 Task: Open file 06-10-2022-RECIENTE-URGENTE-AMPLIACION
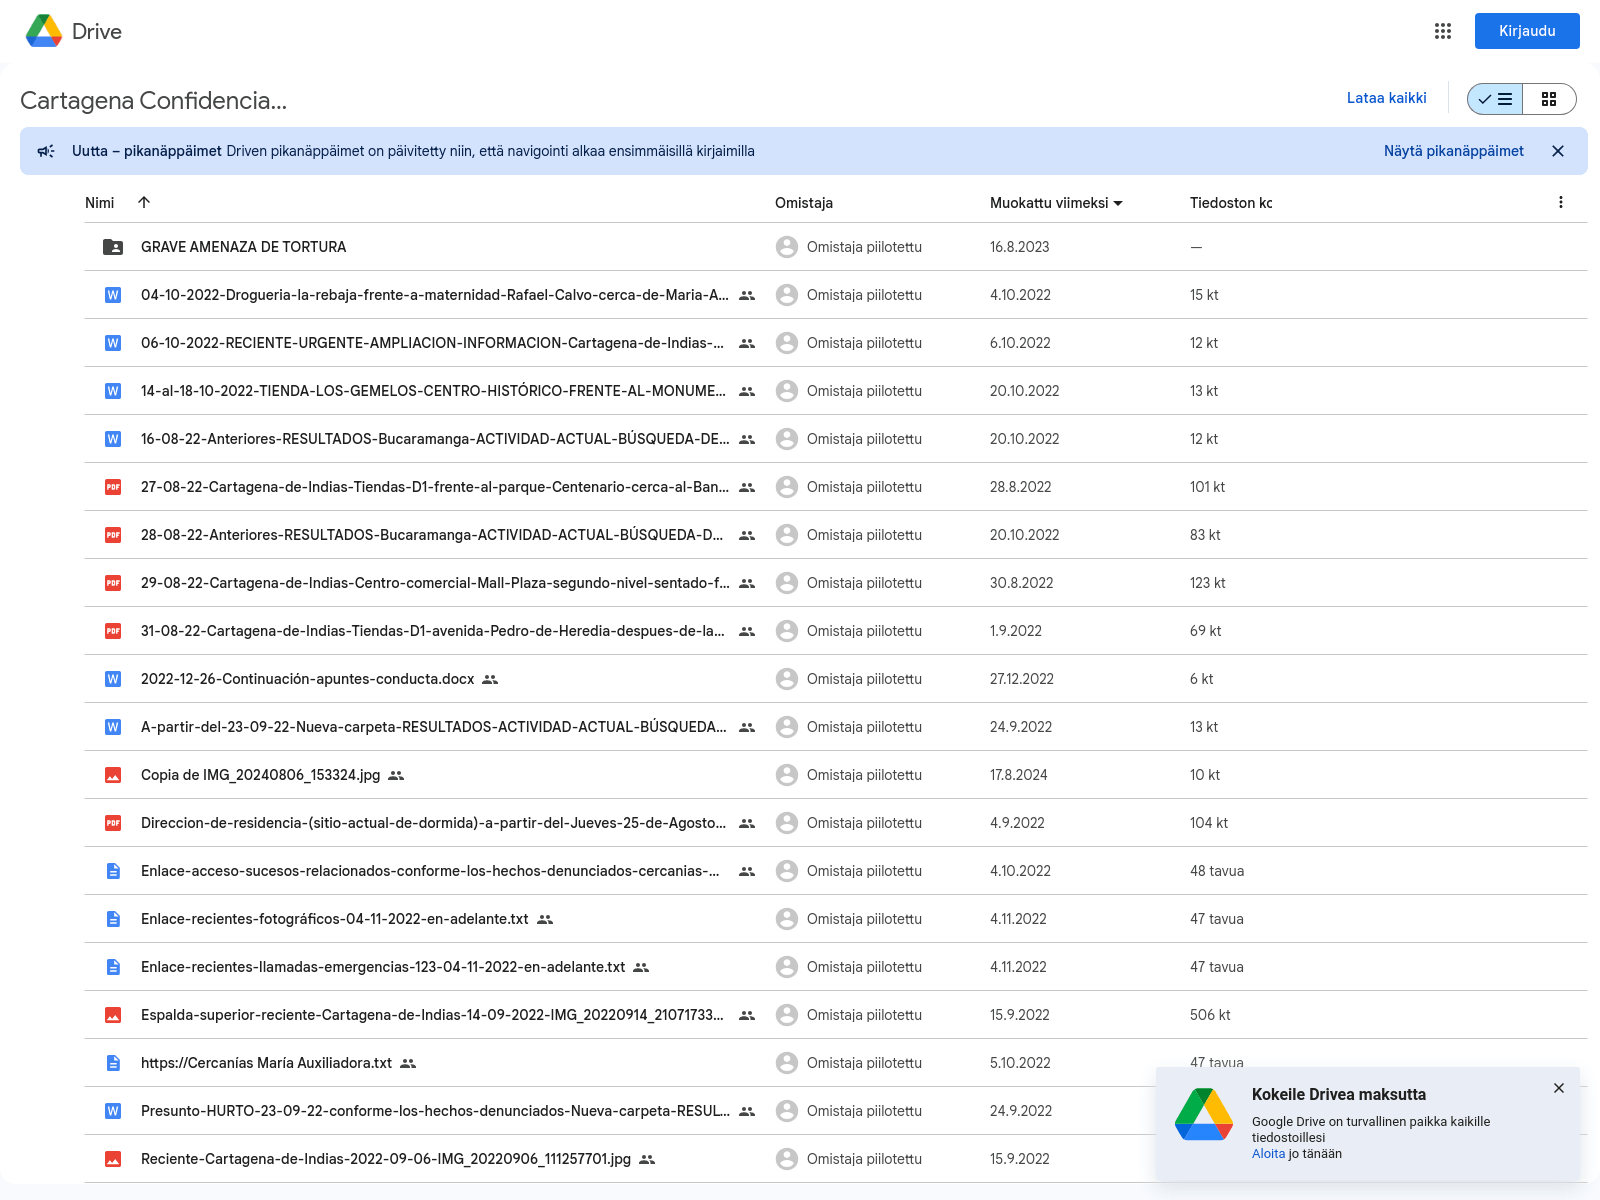point(432,343)
